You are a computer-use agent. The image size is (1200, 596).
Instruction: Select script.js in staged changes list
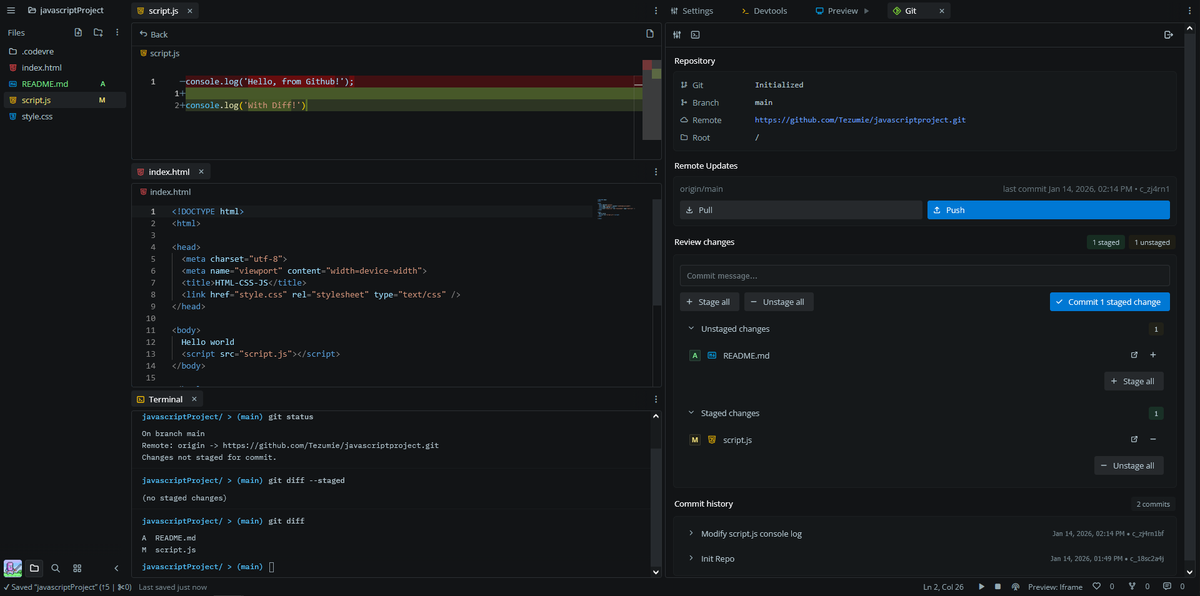[737, 440]
